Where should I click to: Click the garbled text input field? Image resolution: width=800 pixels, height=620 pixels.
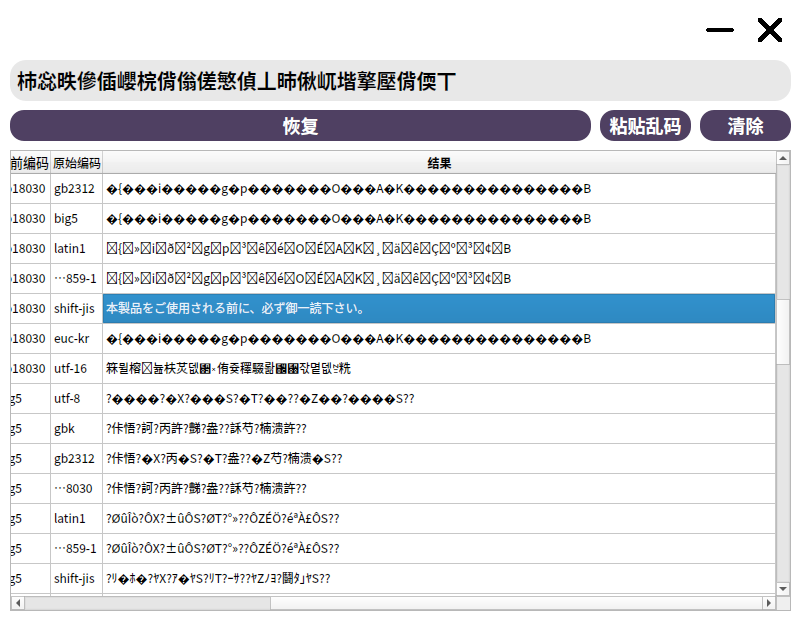[x=400, y=81]
